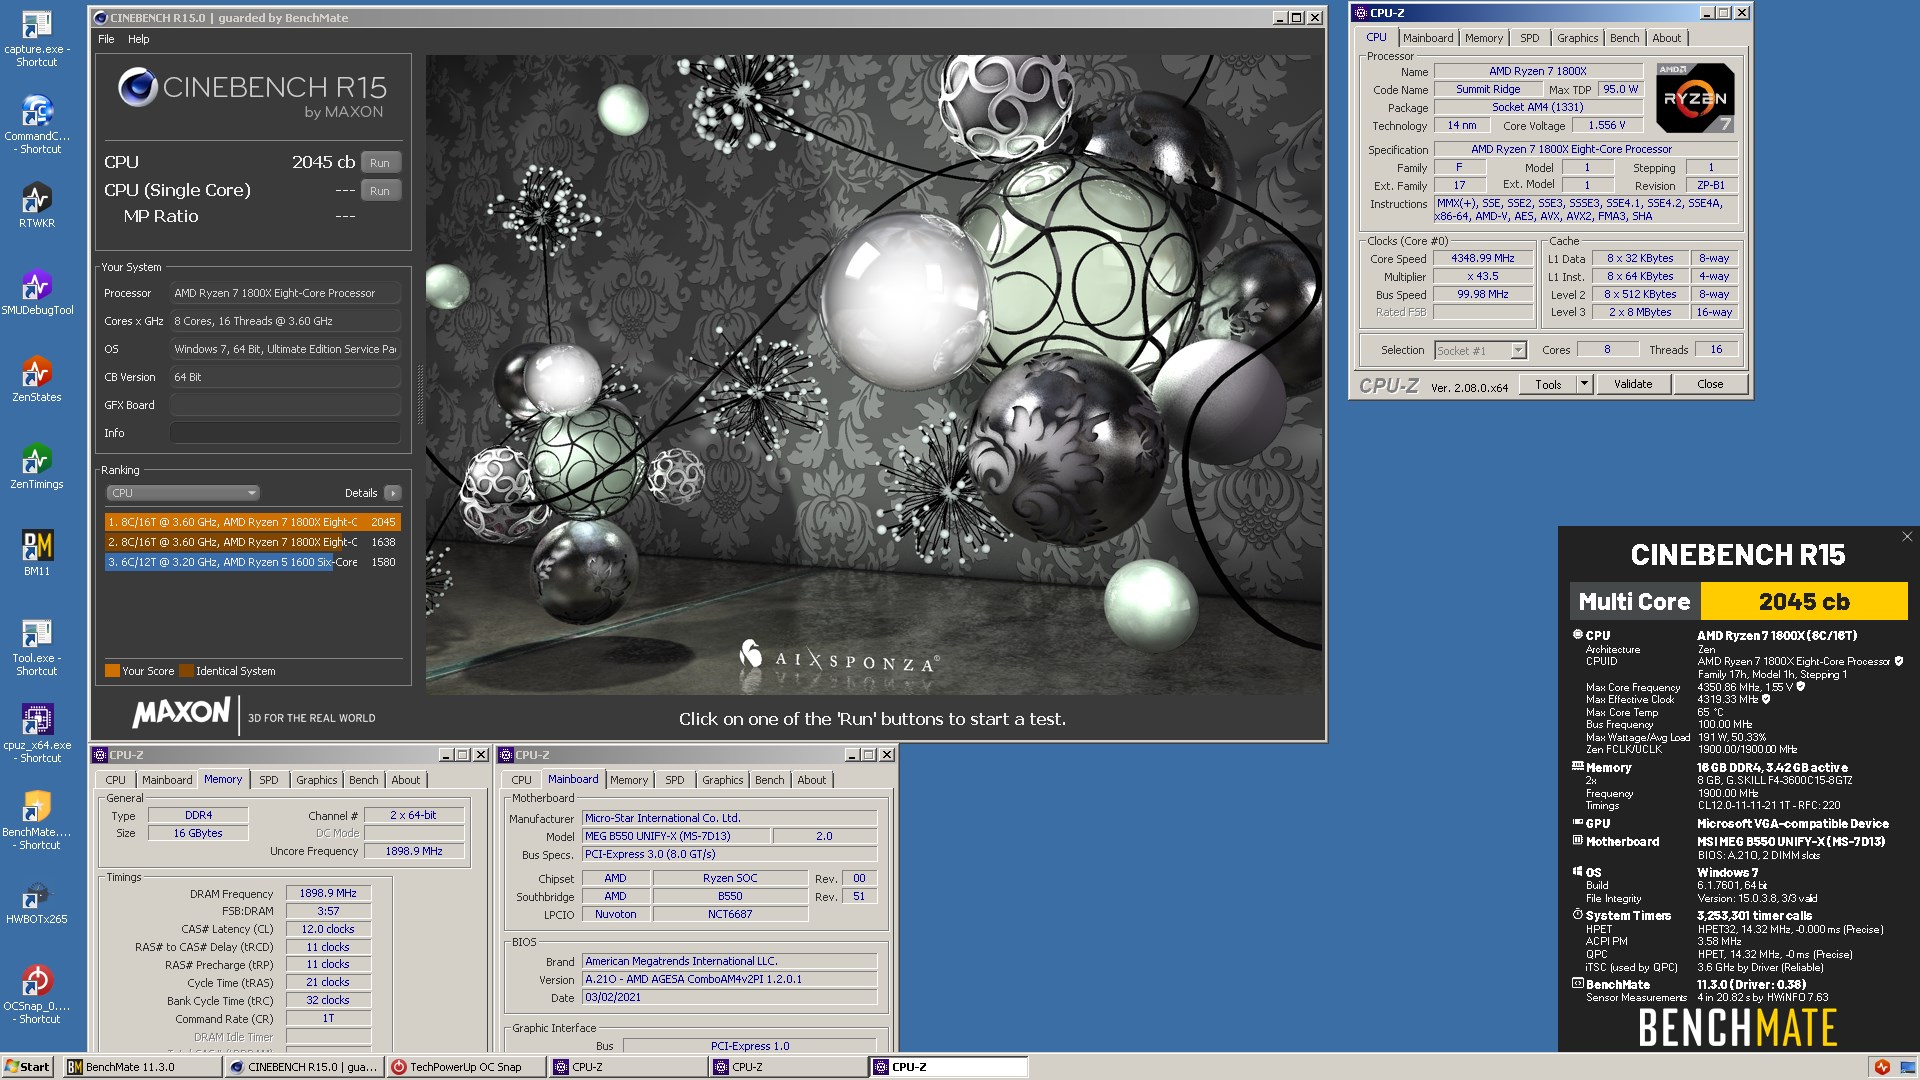Open Memory tab in Mainboard CPU-Z window
1920x1080 pixels.
click(629, 780)
